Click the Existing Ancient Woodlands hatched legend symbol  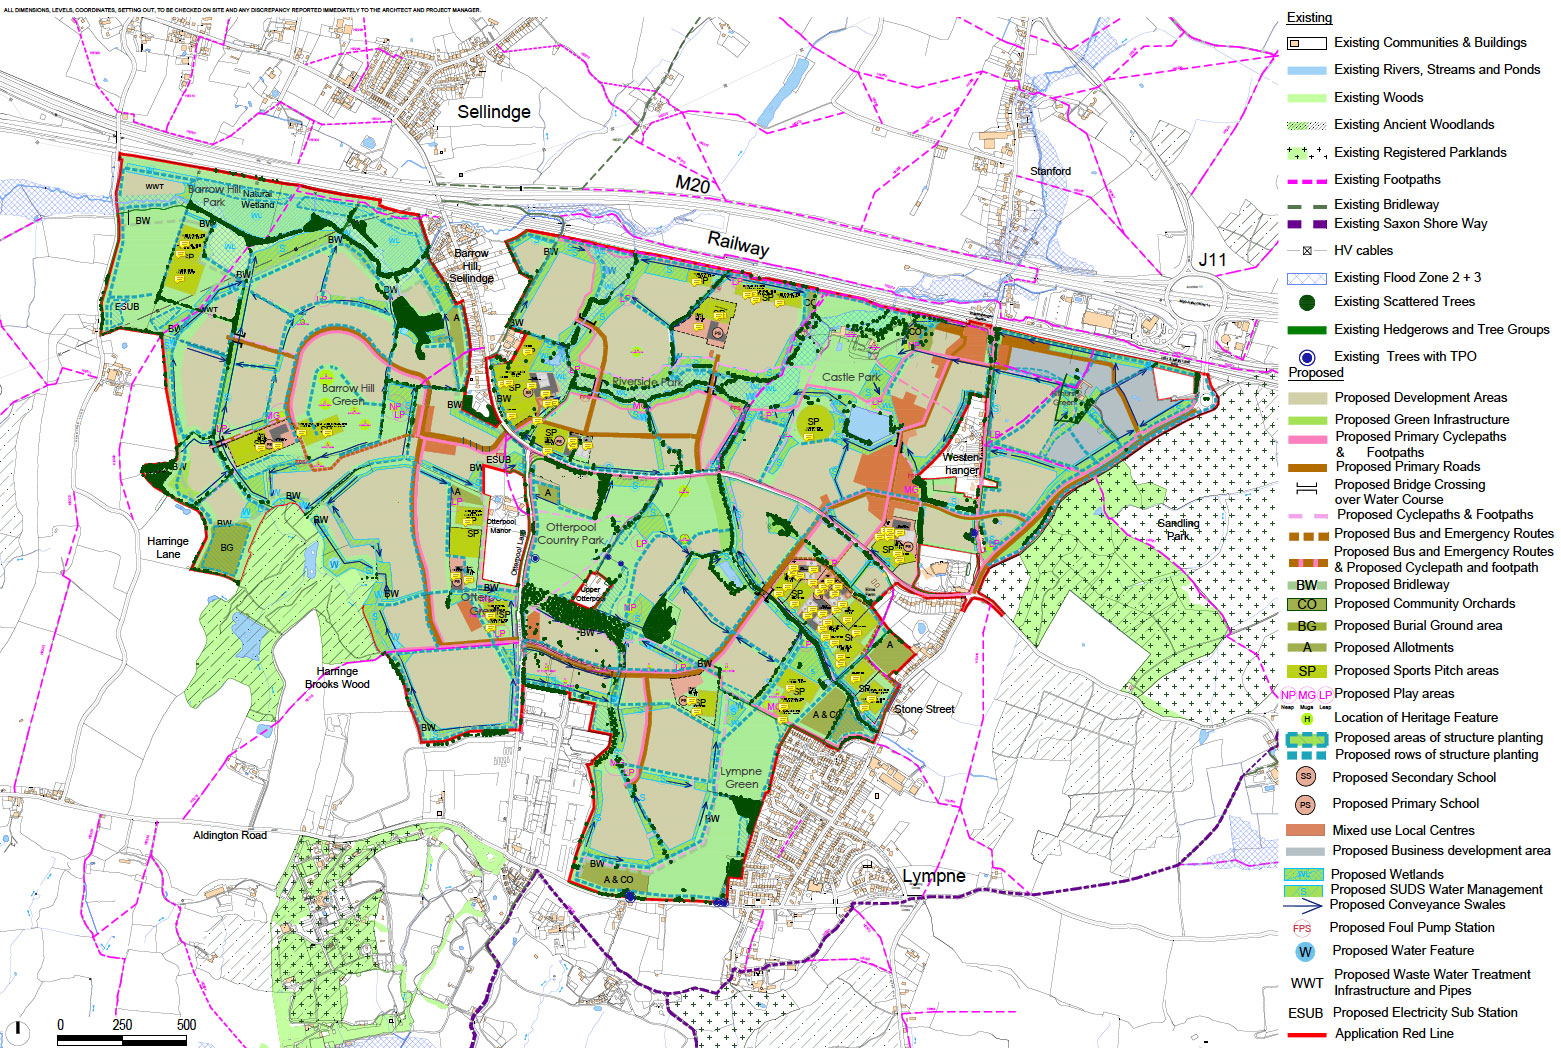(x=1307, y=125)
